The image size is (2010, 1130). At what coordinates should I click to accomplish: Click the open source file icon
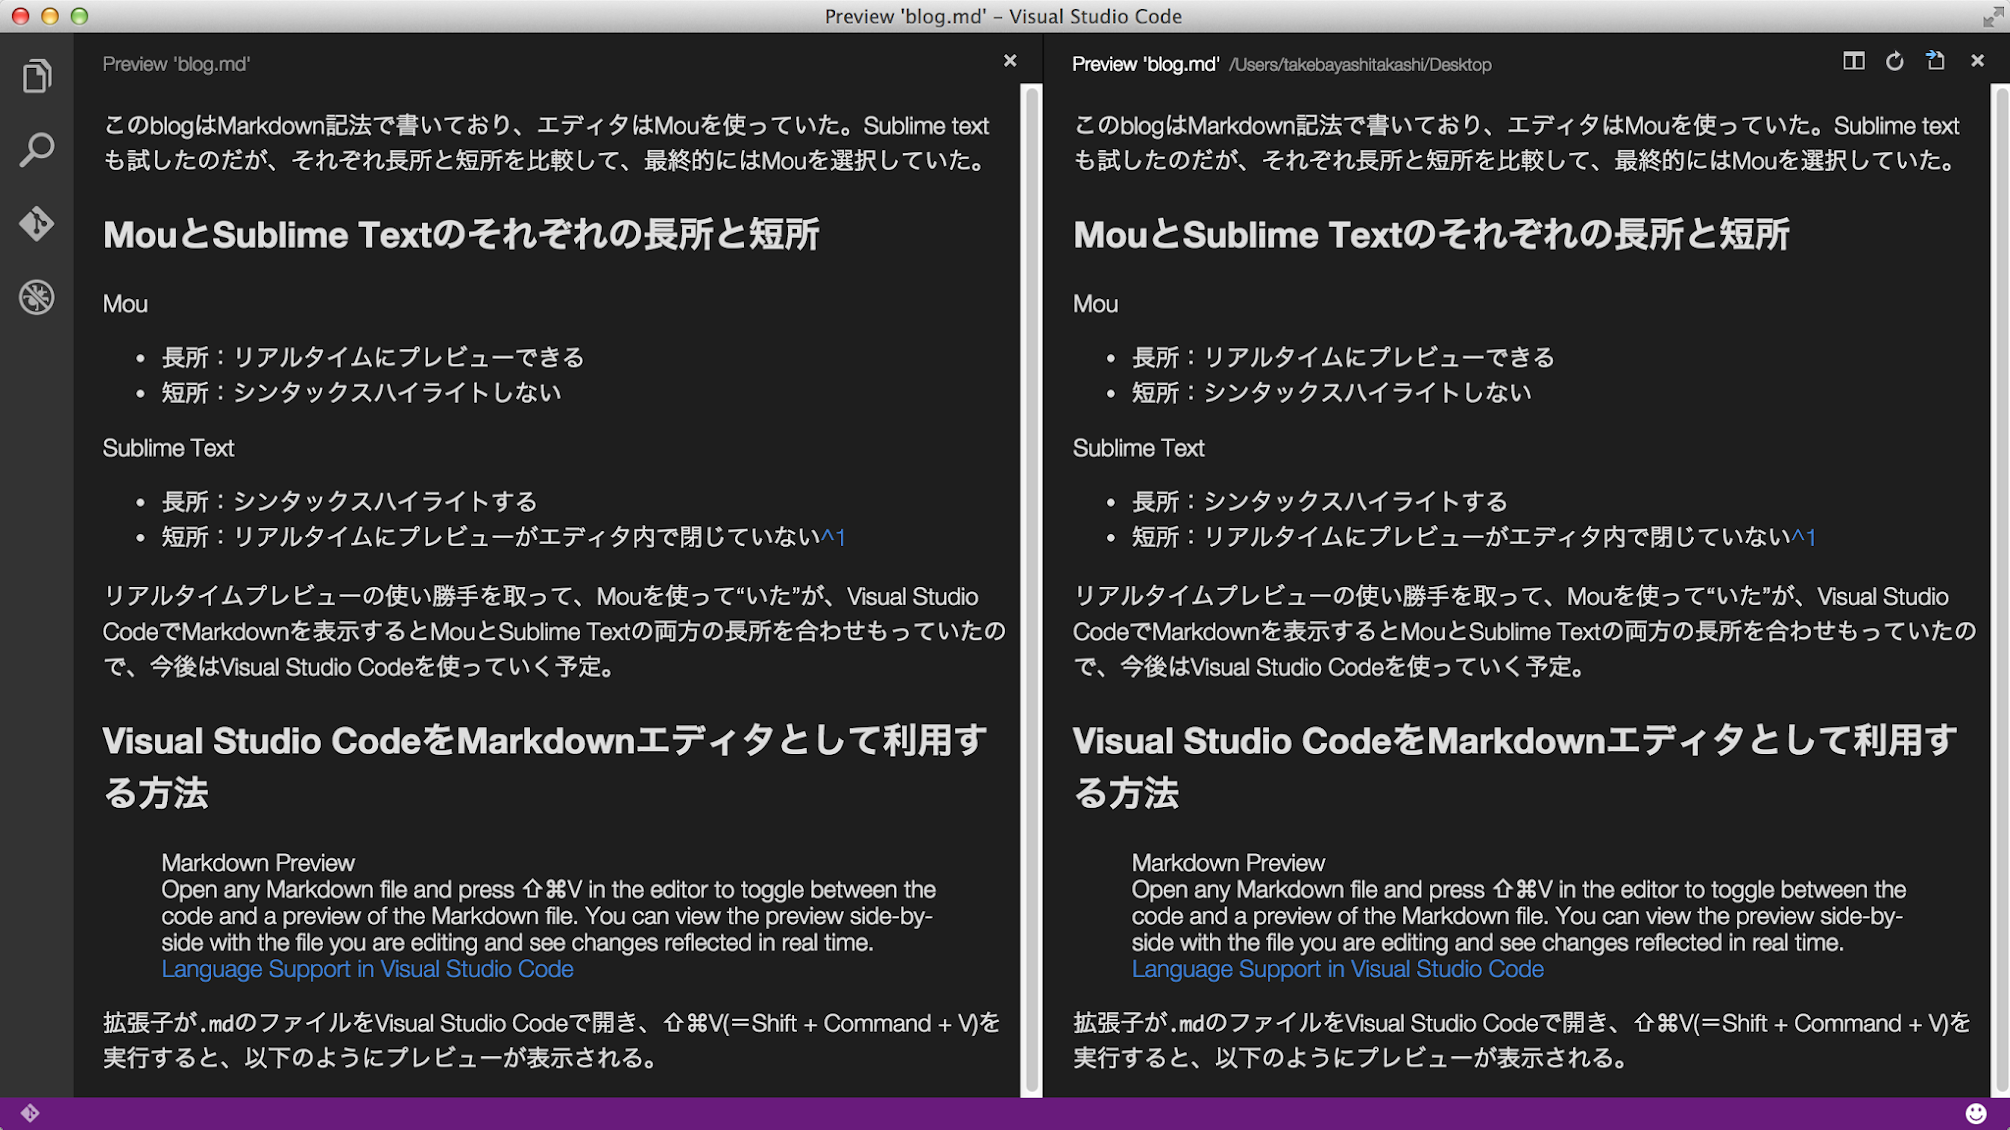1935,62
